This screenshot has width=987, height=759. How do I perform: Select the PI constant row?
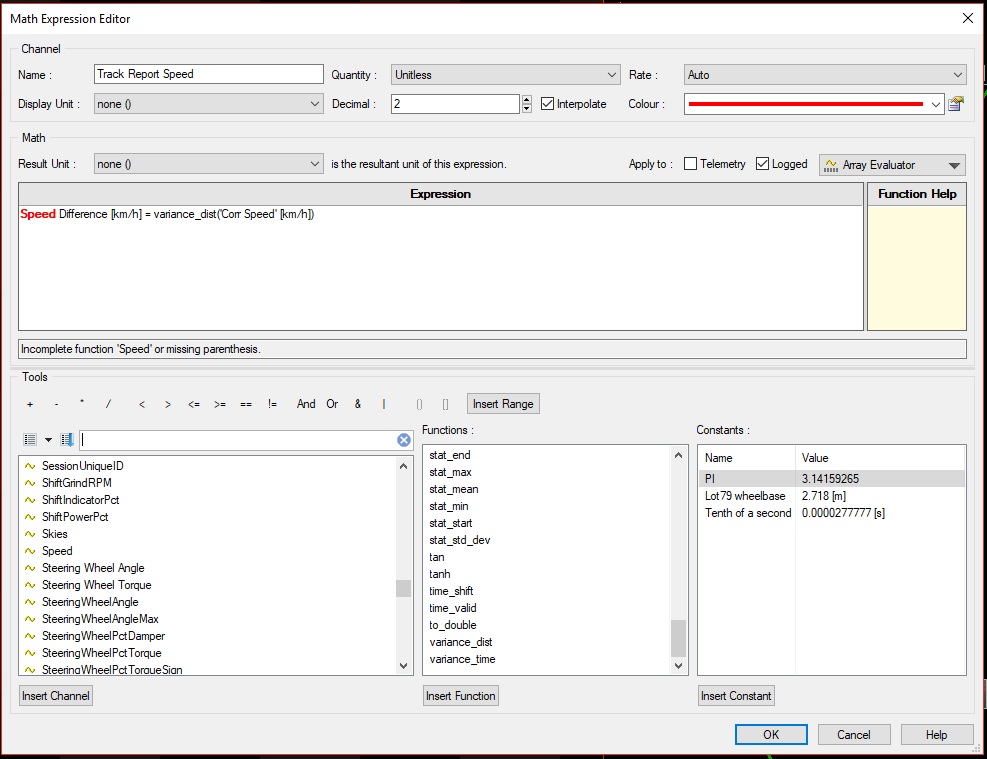click(832, 479)
